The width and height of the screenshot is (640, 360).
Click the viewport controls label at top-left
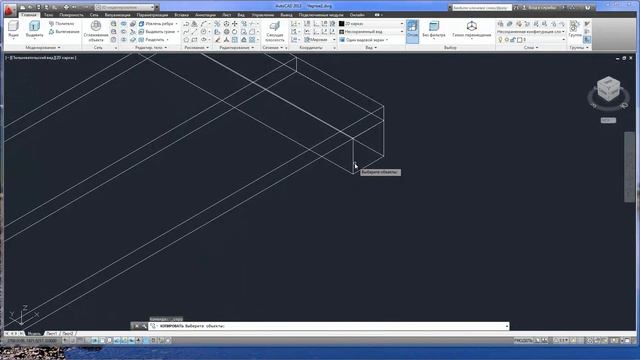41,58
